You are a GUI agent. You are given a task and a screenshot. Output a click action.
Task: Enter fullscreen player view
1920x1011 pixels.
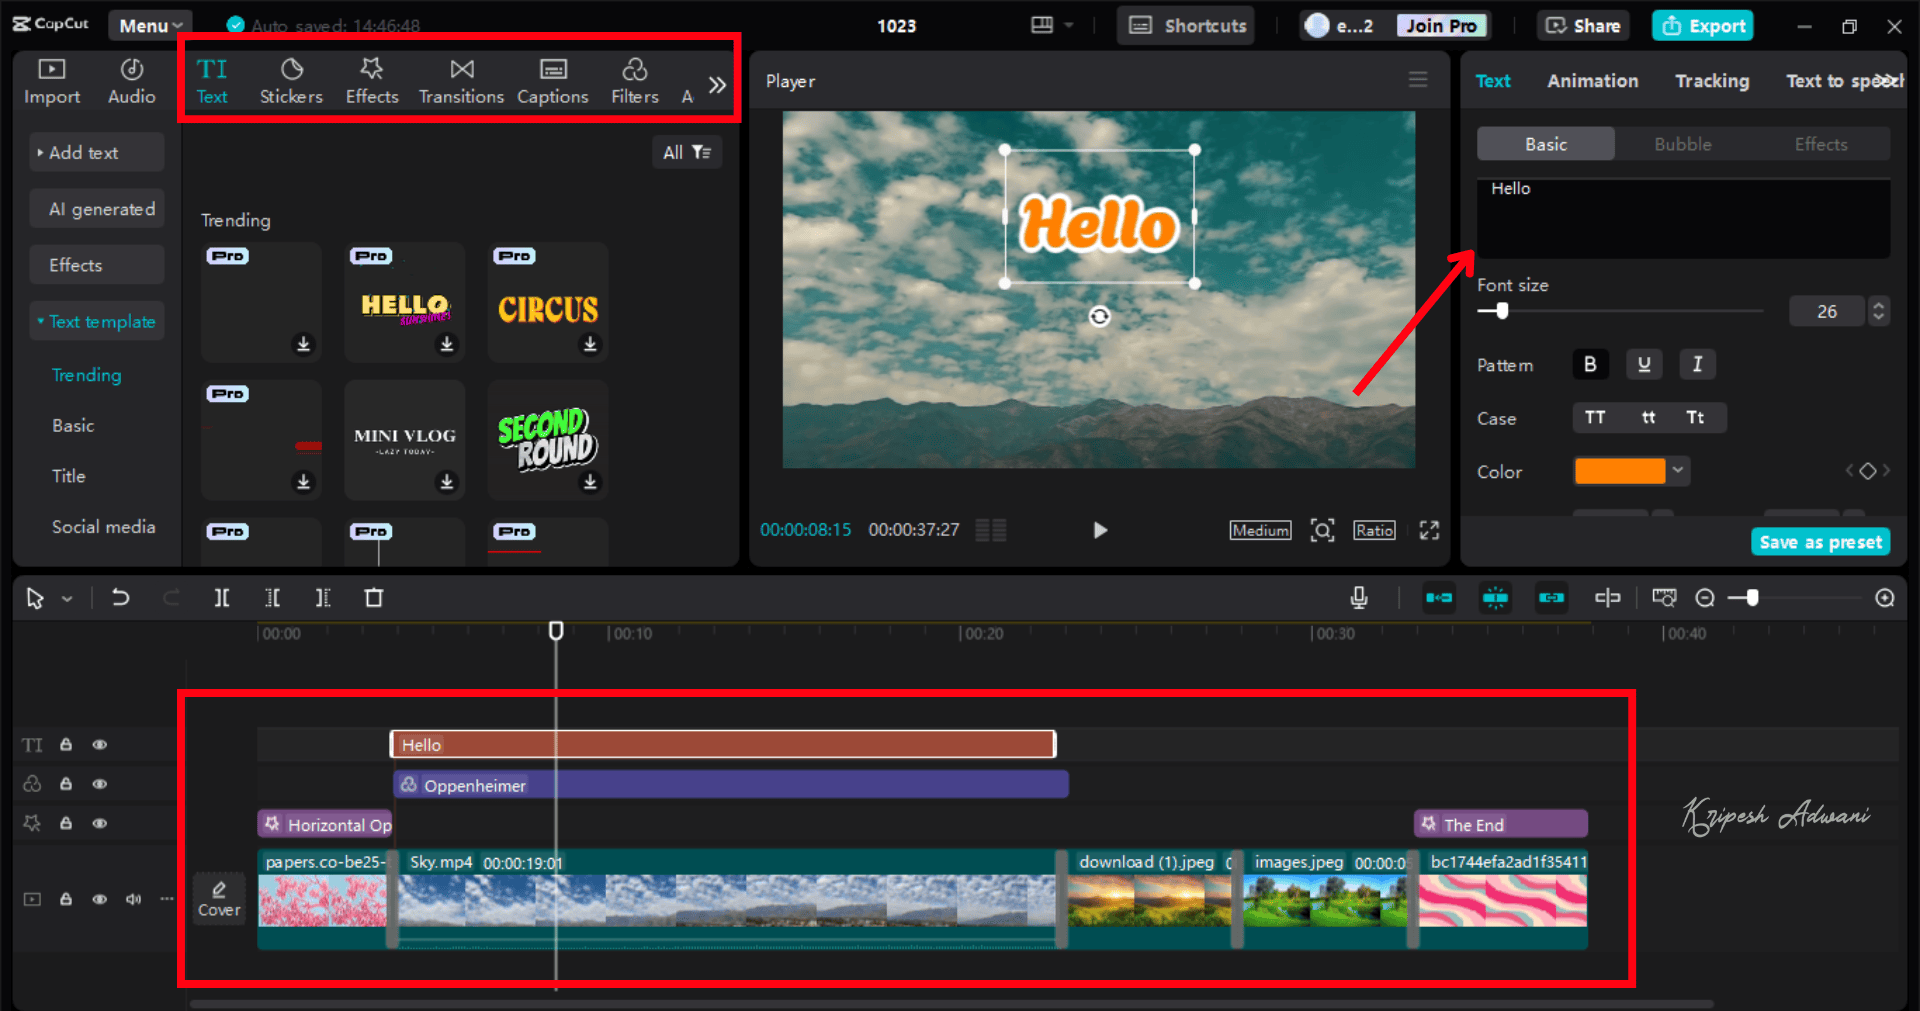pos(1429,530)
